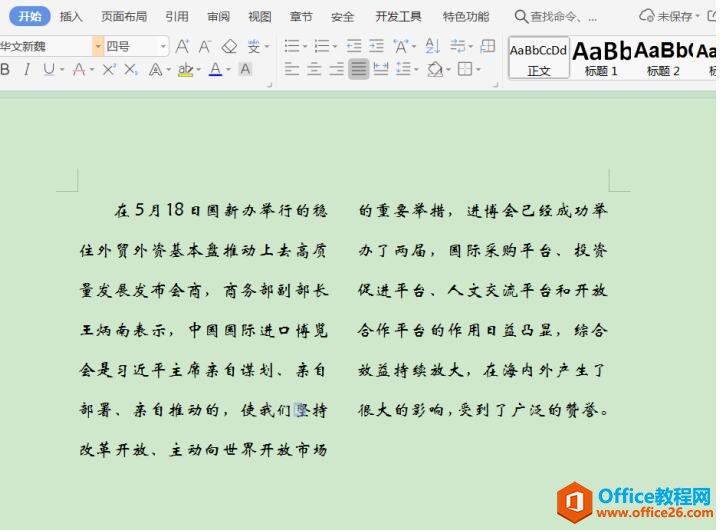The image size is (720, 530).
Task: Toggle underline formatting
Action: [48, 70]
